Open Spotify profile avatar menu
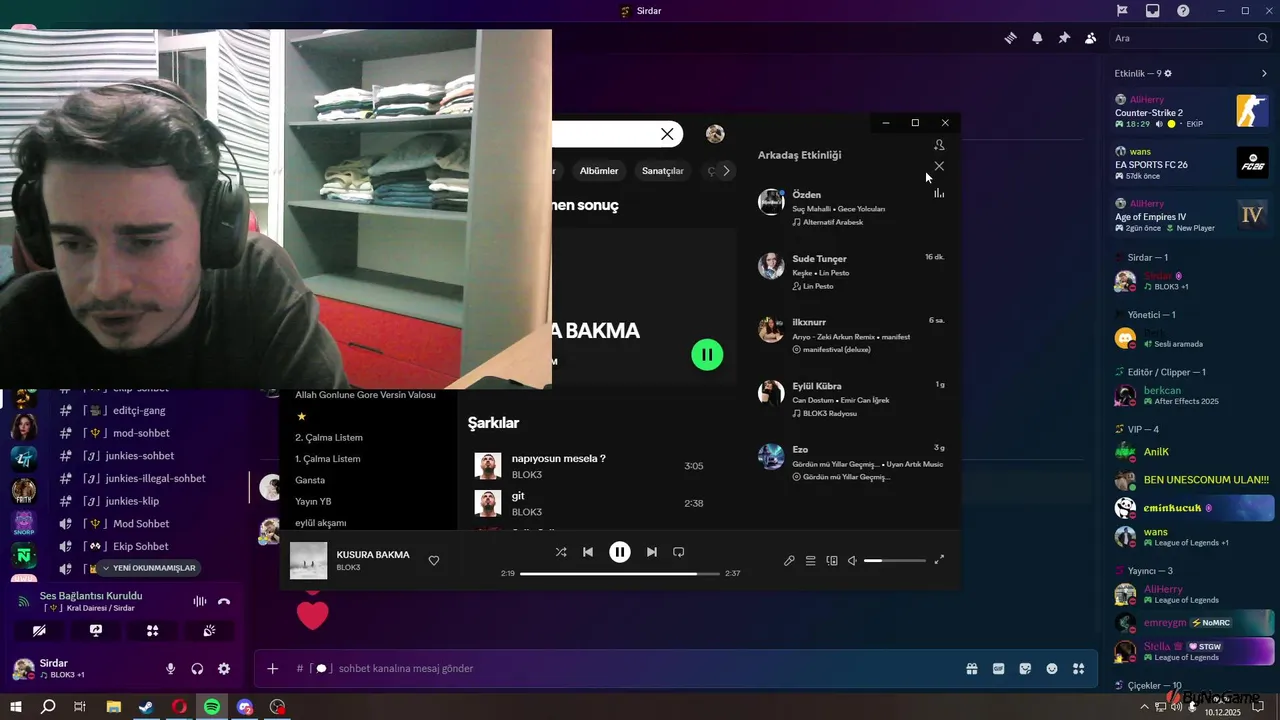Screen dimensions: 1280x720 715,134
